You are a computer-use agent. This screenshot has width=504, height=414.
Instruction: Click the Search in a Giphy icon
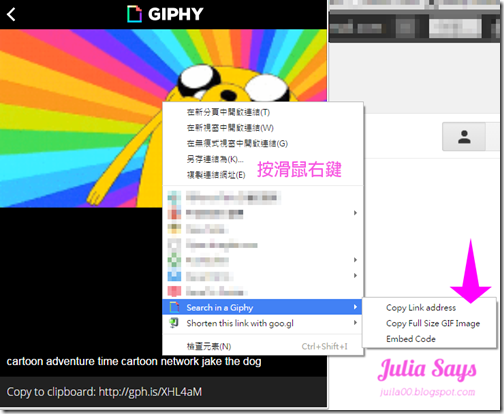click(x=174, y=307)
